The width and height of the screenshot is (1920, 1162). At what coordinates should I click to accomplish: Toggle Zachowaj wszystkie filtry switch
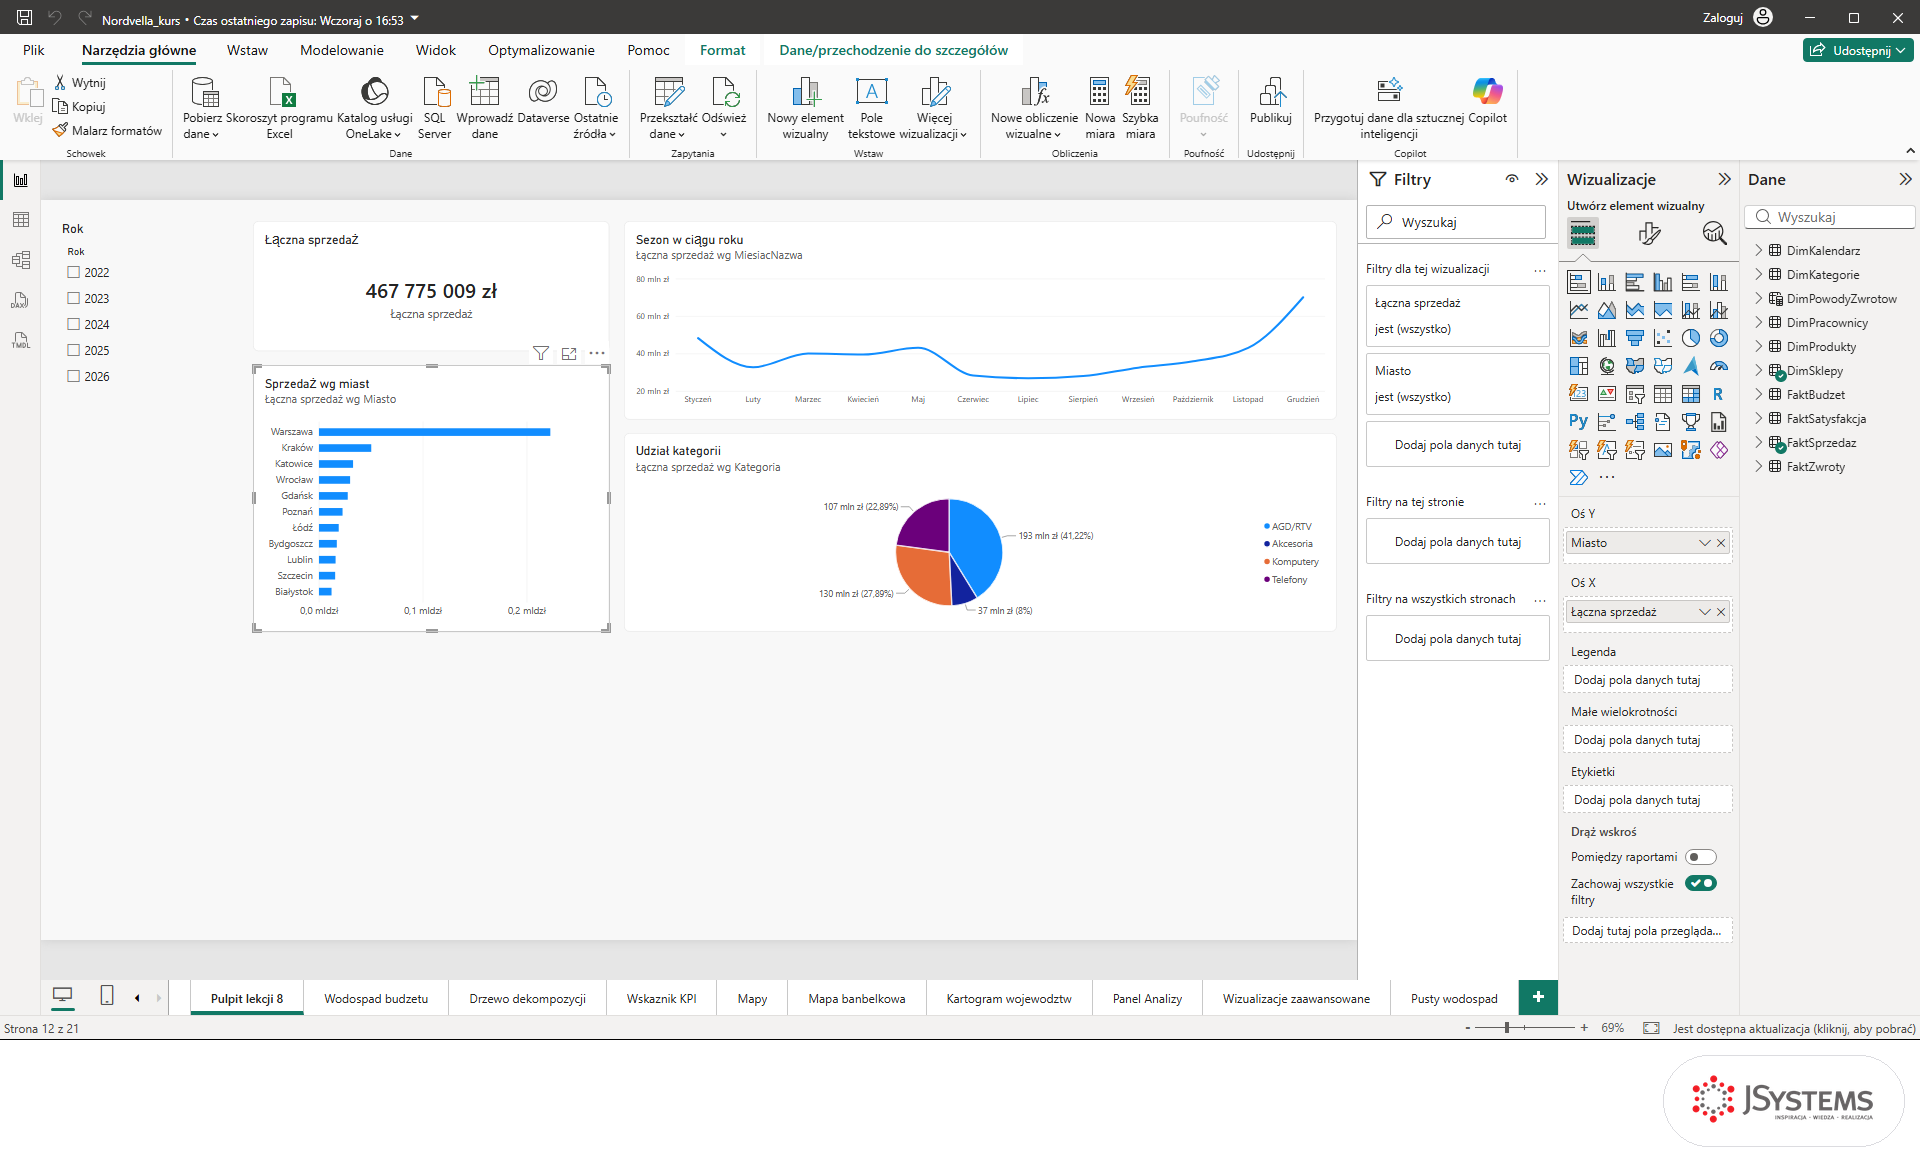(x=1700, y=883)
